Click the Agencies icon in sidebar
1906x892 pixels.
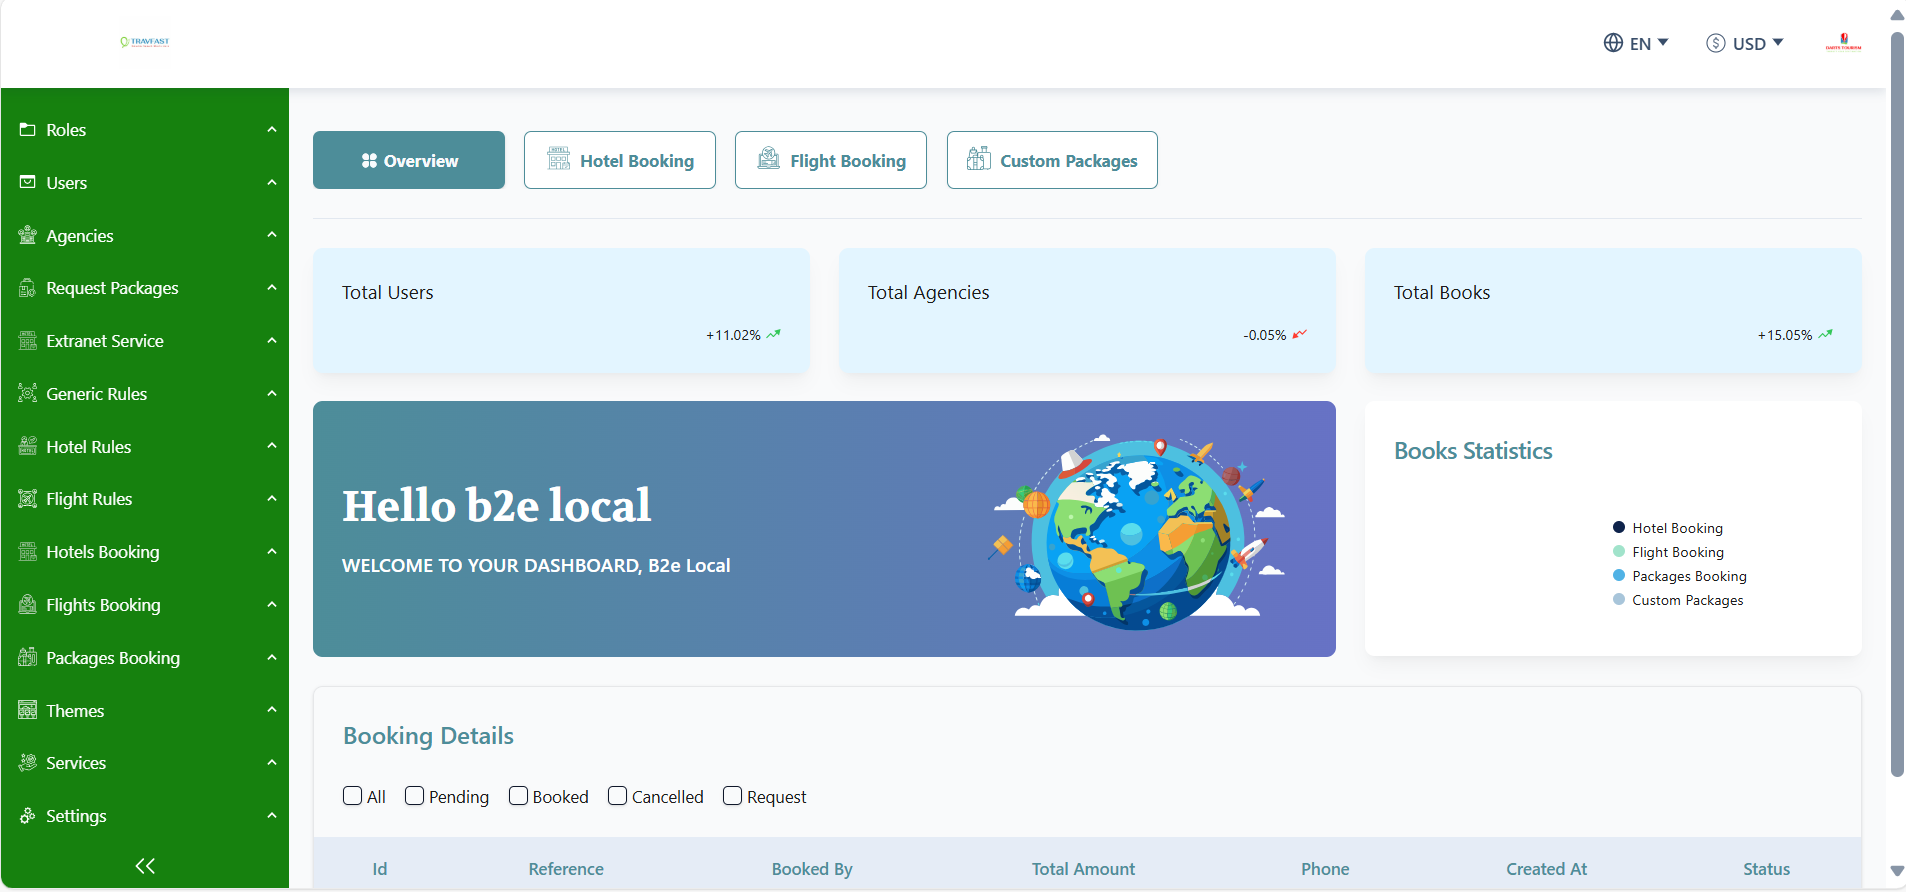tap(28, 236)
